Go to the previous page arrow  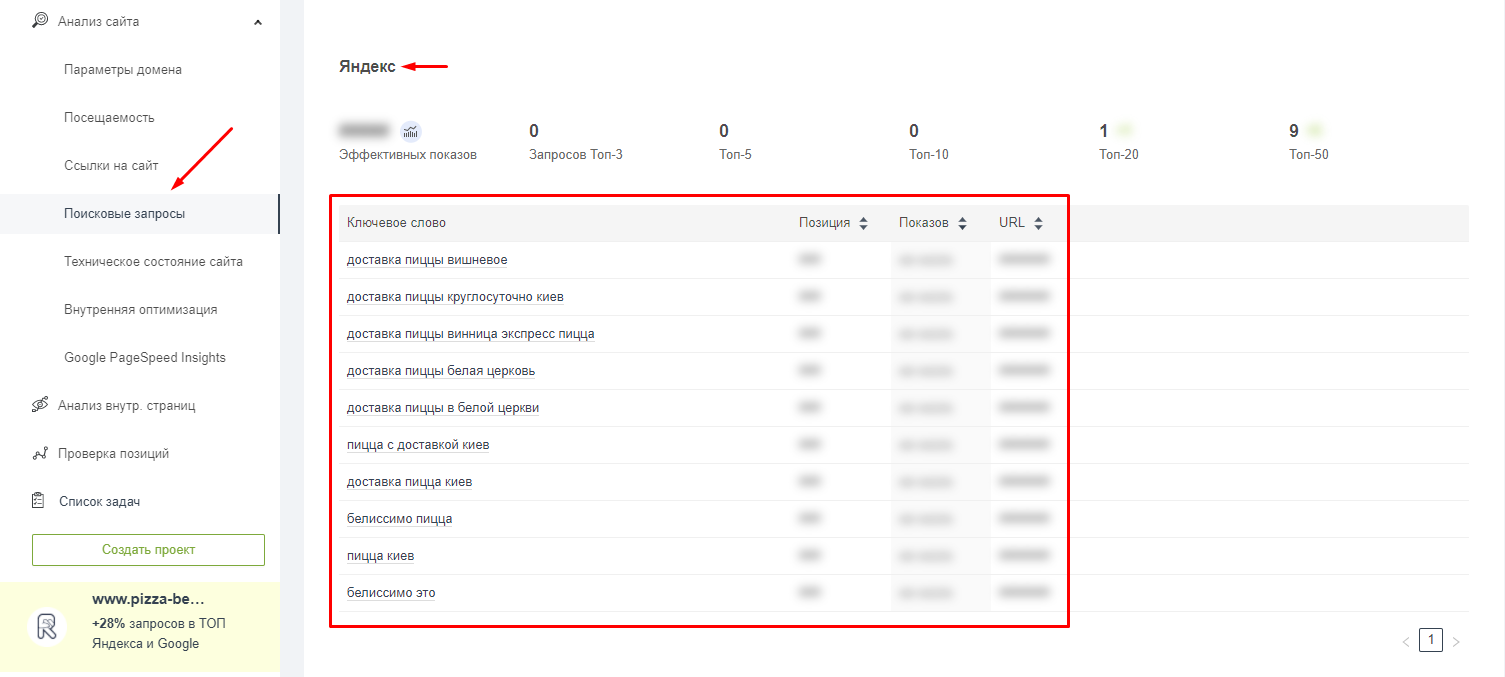point(1406,641)
